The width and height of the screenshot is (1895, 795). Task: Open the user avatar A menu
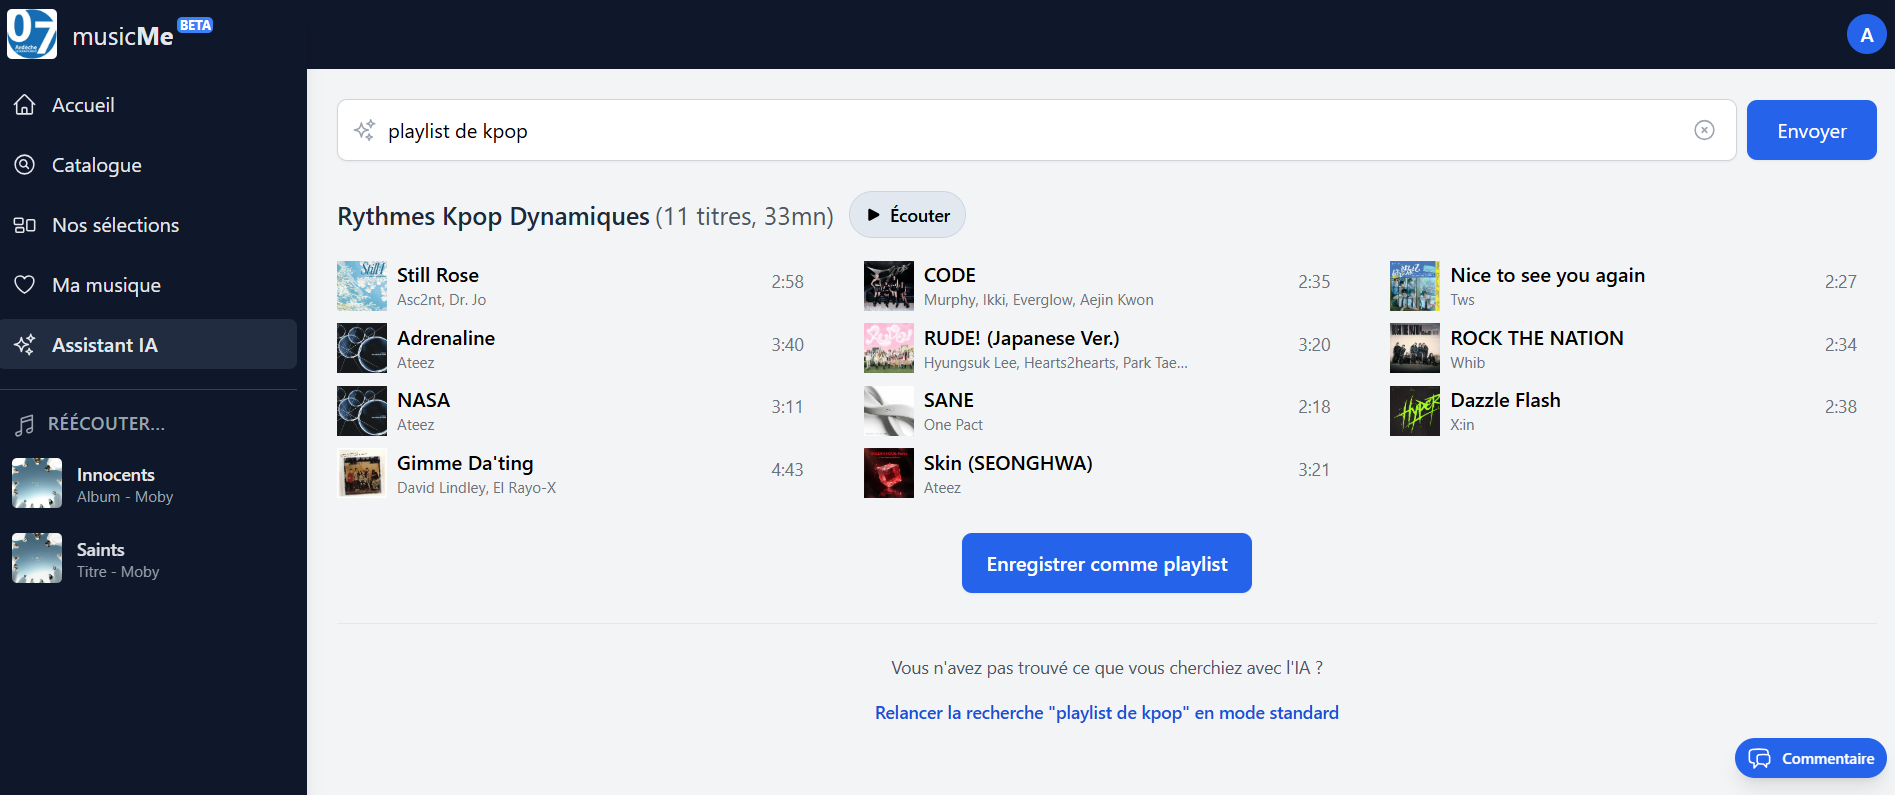click(1866, 35)
